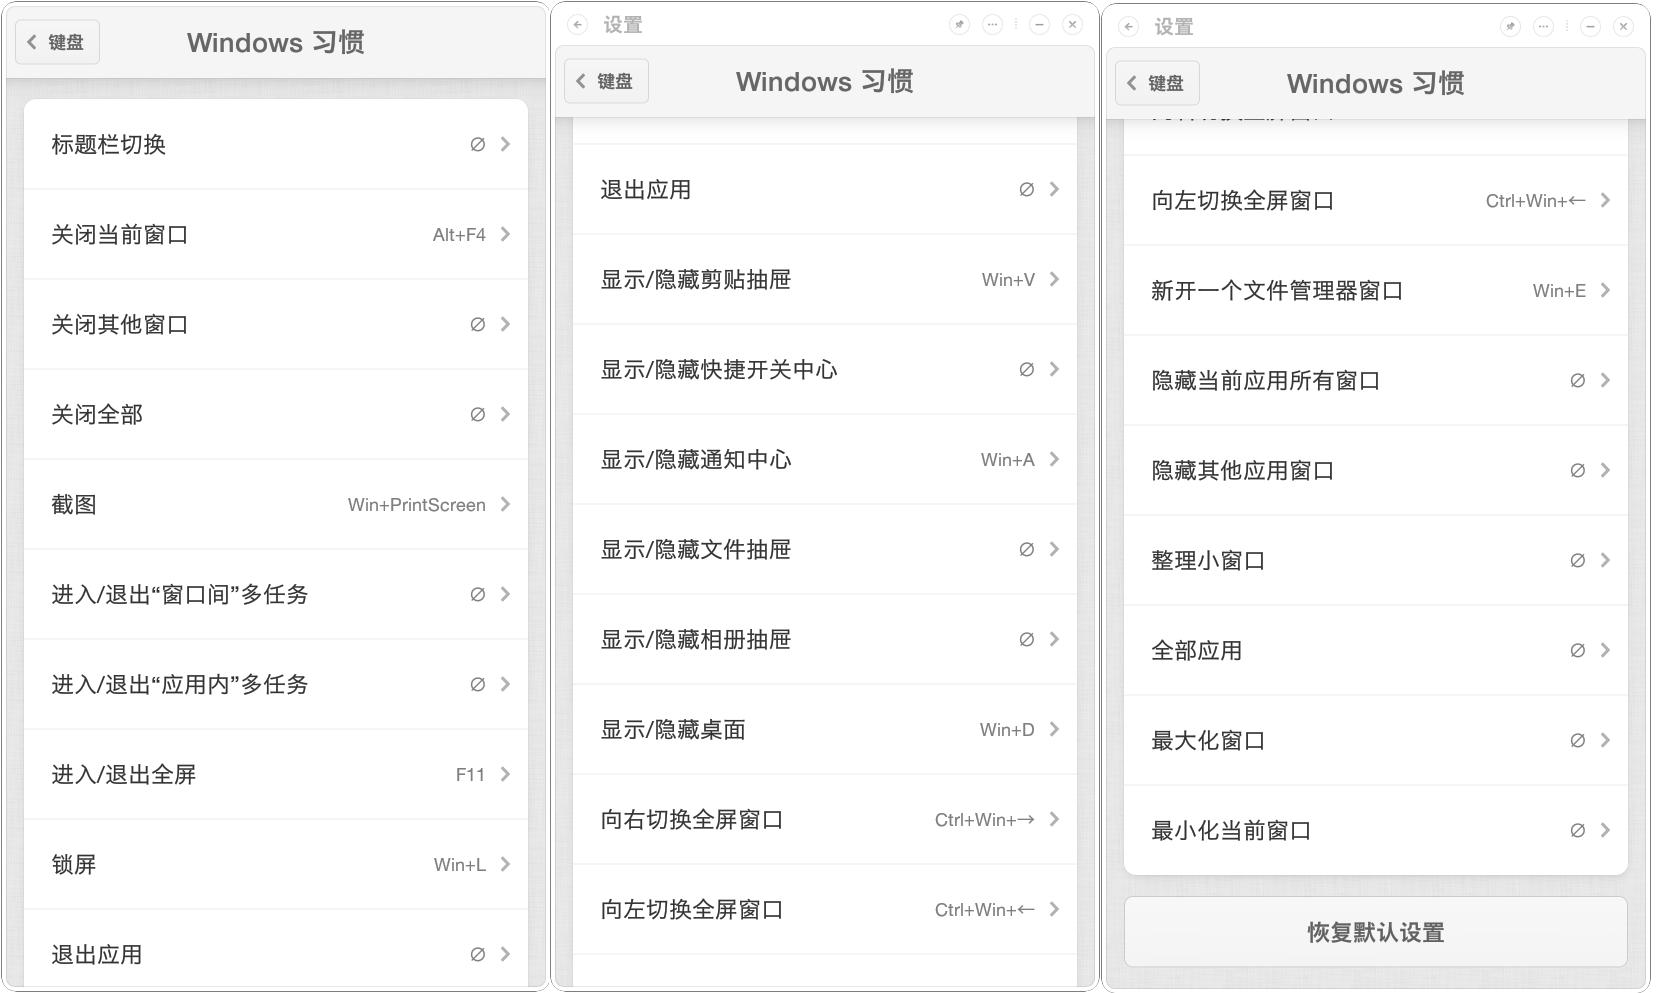This screenshot has height=993, width=1656.
Task: Open the "…" options menu on middle window
Action: pyautogui.click(x=992, y=24)
